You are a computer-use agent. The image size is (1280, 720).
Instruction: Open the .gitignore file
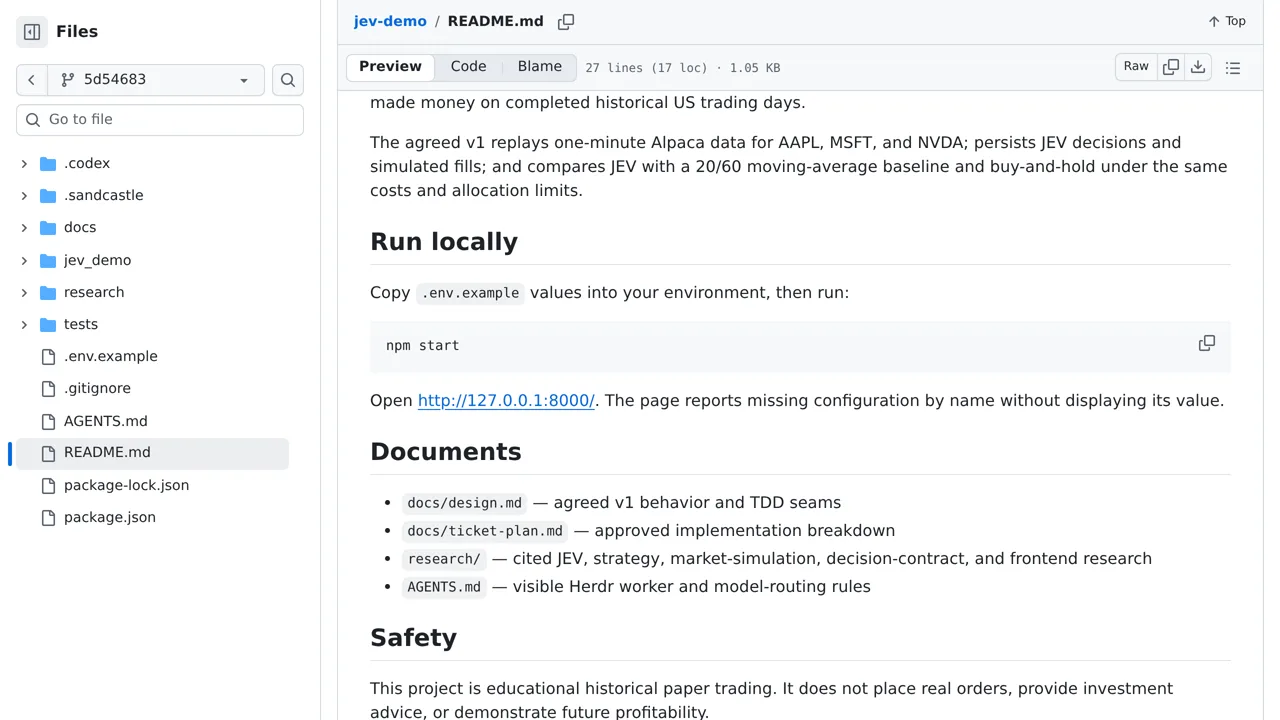tap(97, 389)
